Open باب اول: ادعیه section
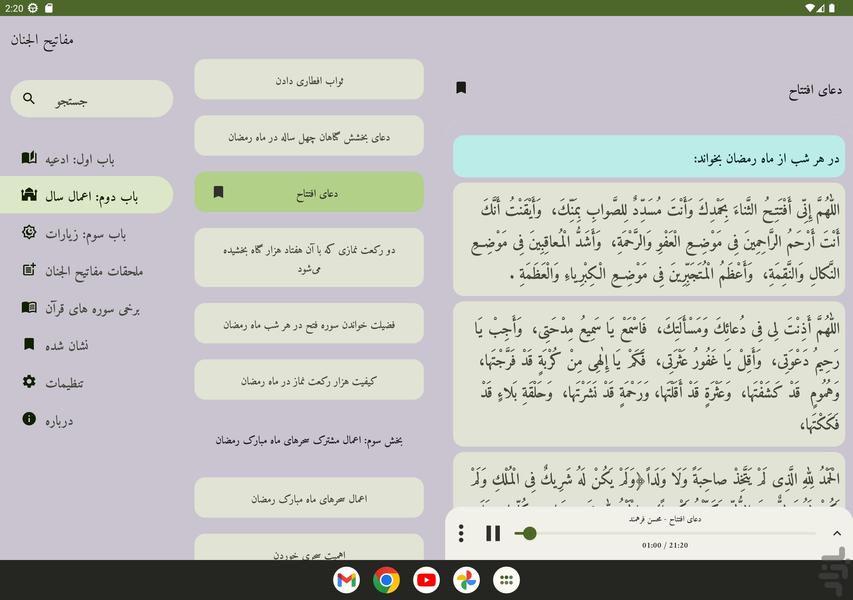 pyautogui.click(x=86, y=158)
